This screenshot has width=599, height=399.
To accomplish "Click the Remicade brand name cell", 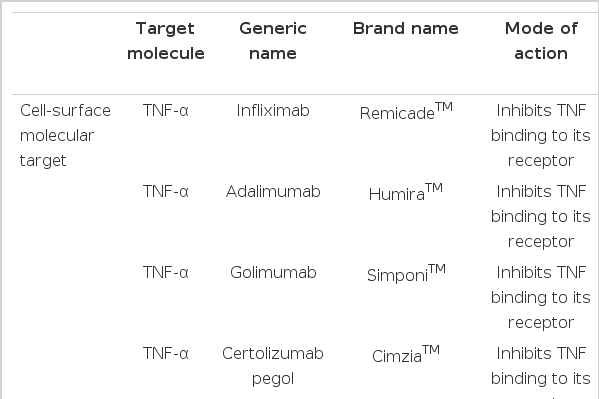I will click(406, 112).
